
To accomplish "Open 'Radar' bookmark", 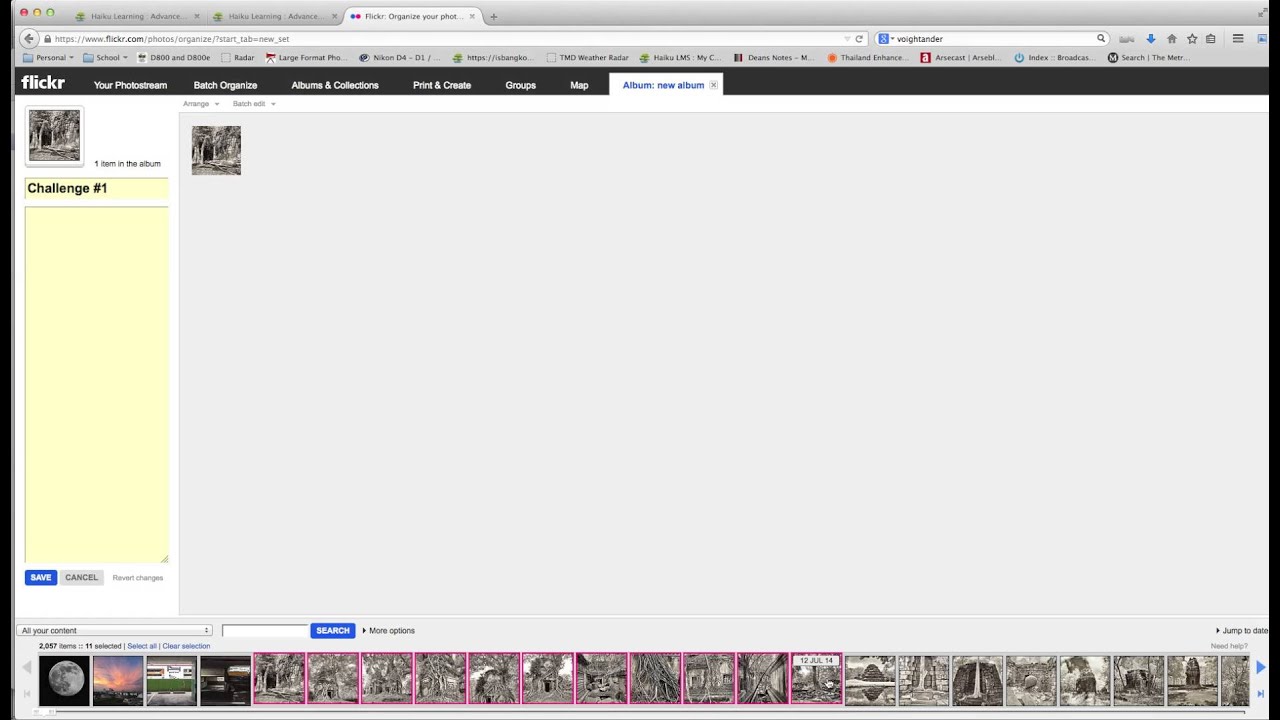I will point(238,58).
